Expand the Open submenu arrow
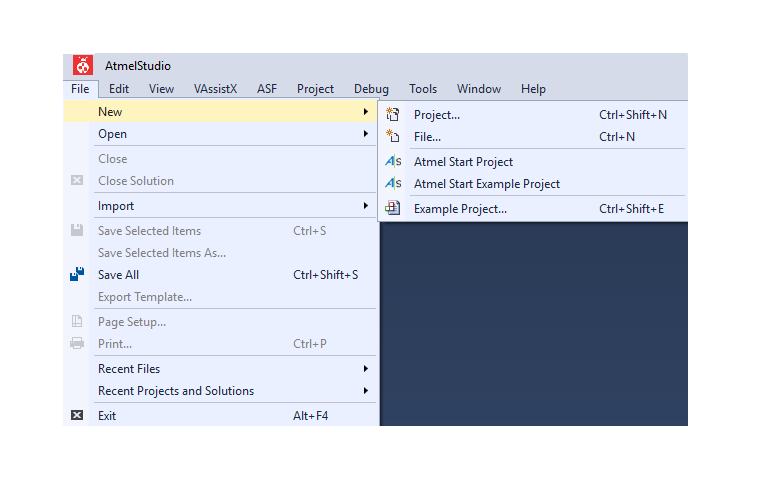Screen dimensions: 780x480 pos(366,134)
